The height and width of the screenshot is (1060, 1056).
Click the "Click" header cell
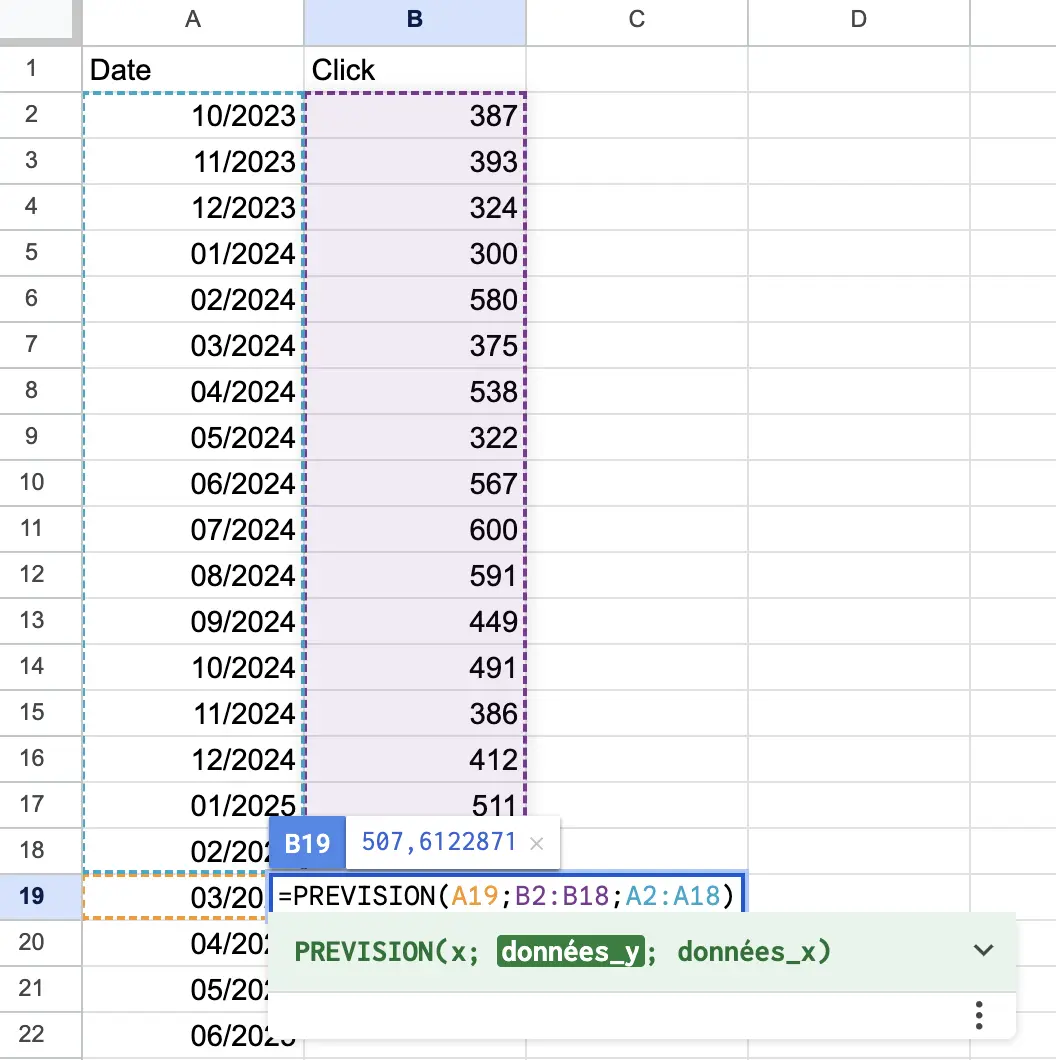point(414,69)
